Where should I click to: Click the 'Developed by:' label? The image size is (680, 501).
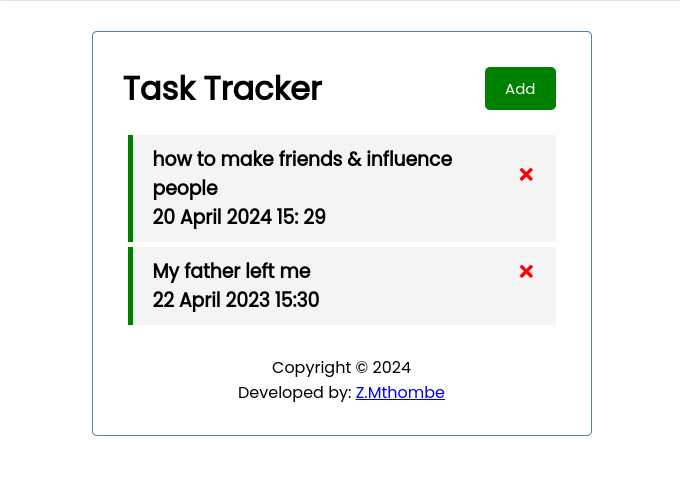(x=294, y=393)
